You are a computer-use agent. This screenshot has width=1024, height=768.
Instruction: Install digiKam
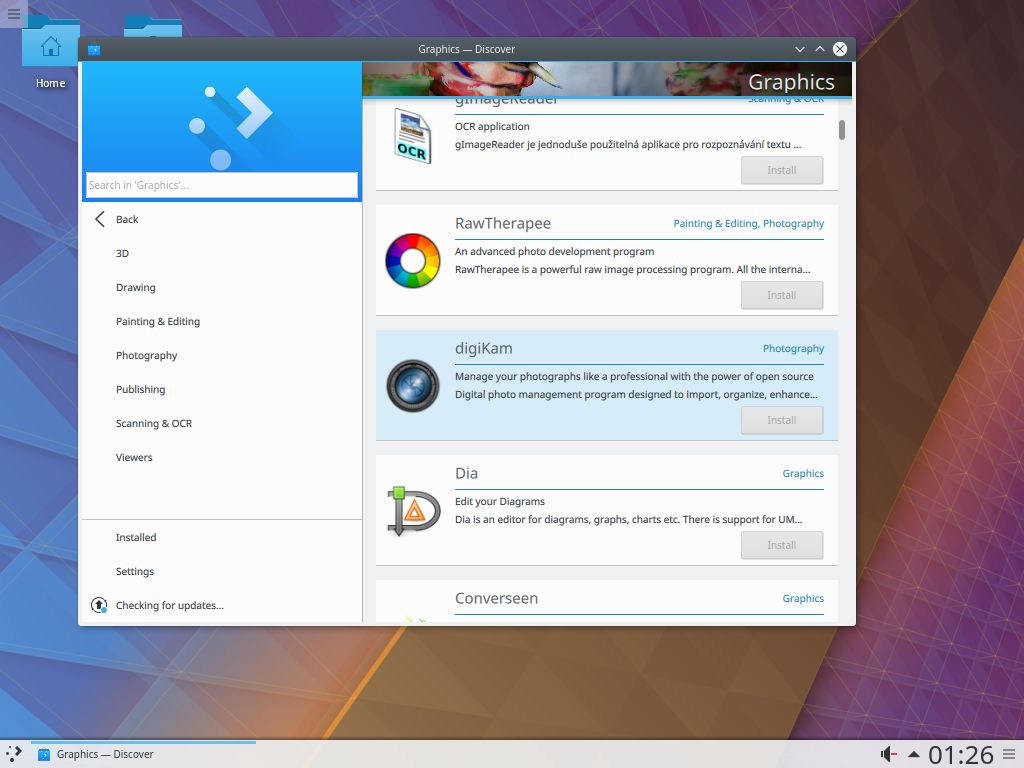coord(782,420)
